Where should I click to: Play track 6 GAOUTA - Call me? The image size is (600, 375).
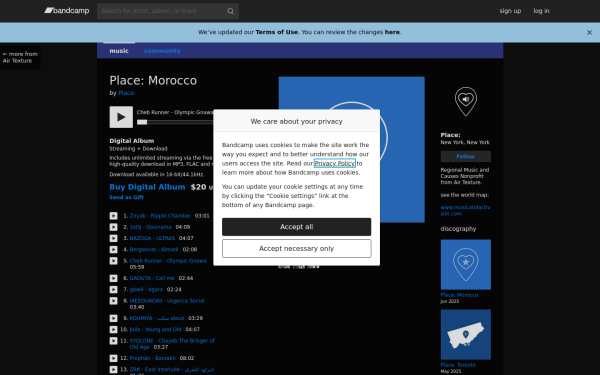point(114,278)
